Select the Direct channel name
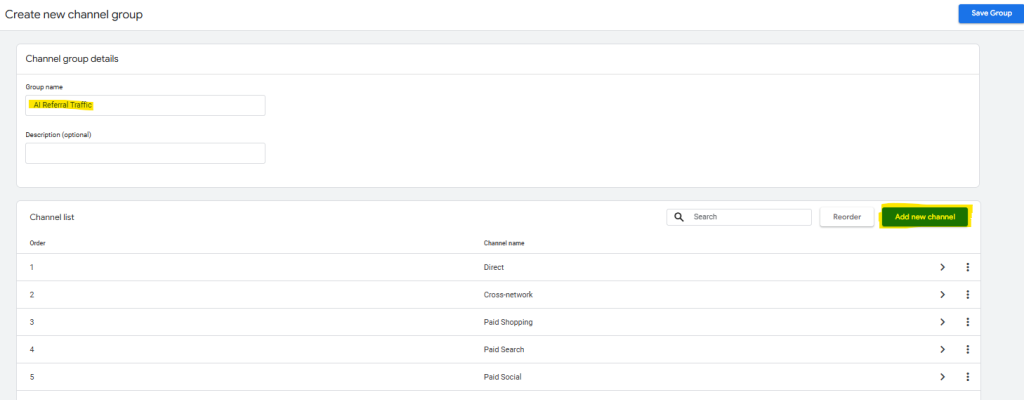 493,268
